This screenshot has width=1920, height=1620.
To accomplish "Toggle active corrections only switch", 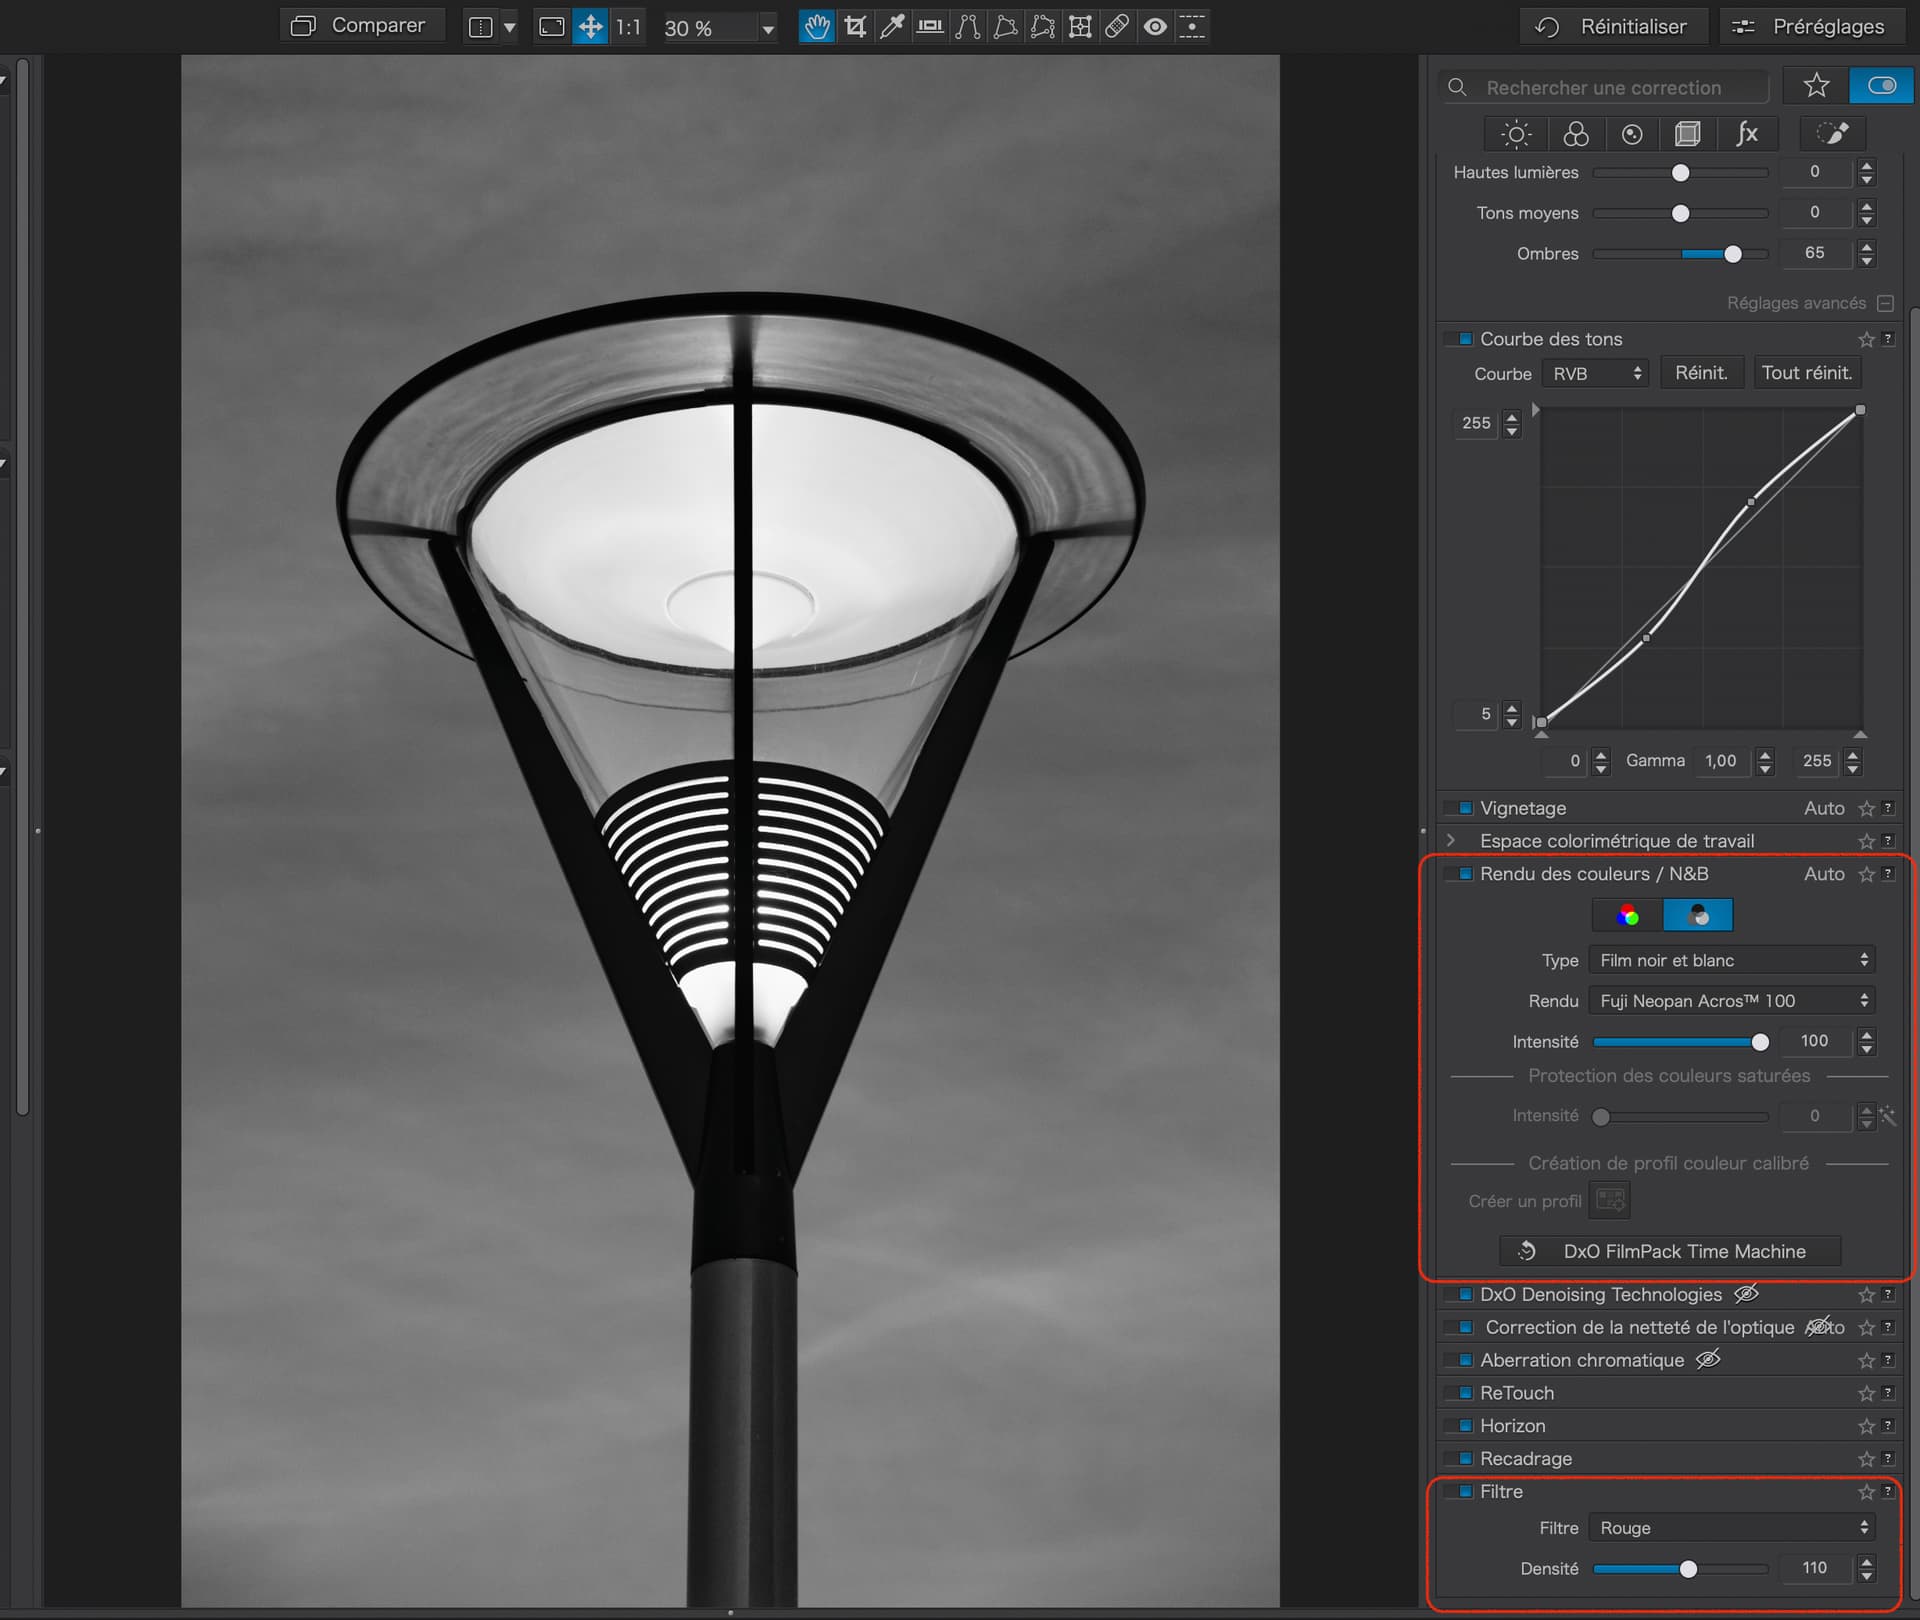I will pyautogui.click(x=1881, y=86).
